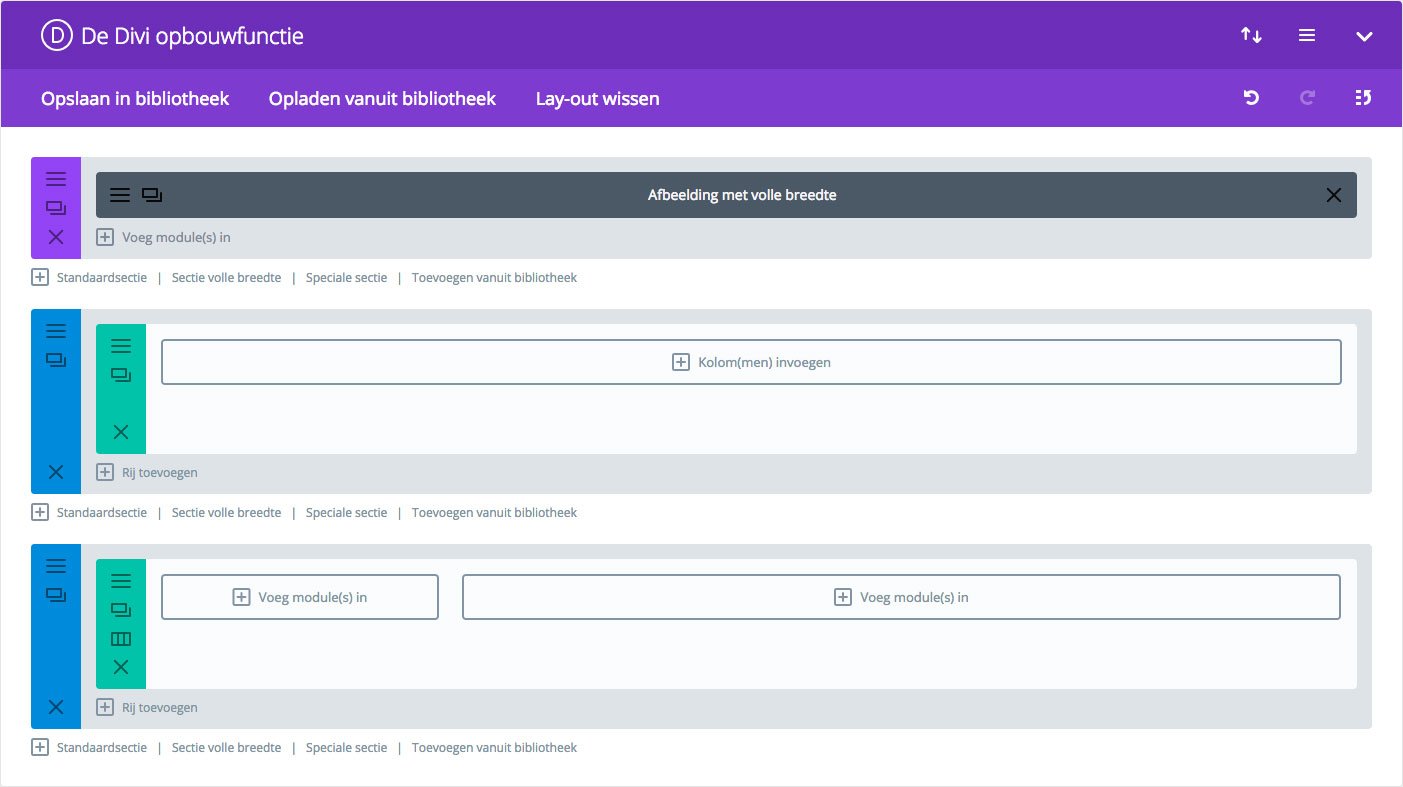Select the Afbeelding met volle breedte module bar

[x=726, y=195]
